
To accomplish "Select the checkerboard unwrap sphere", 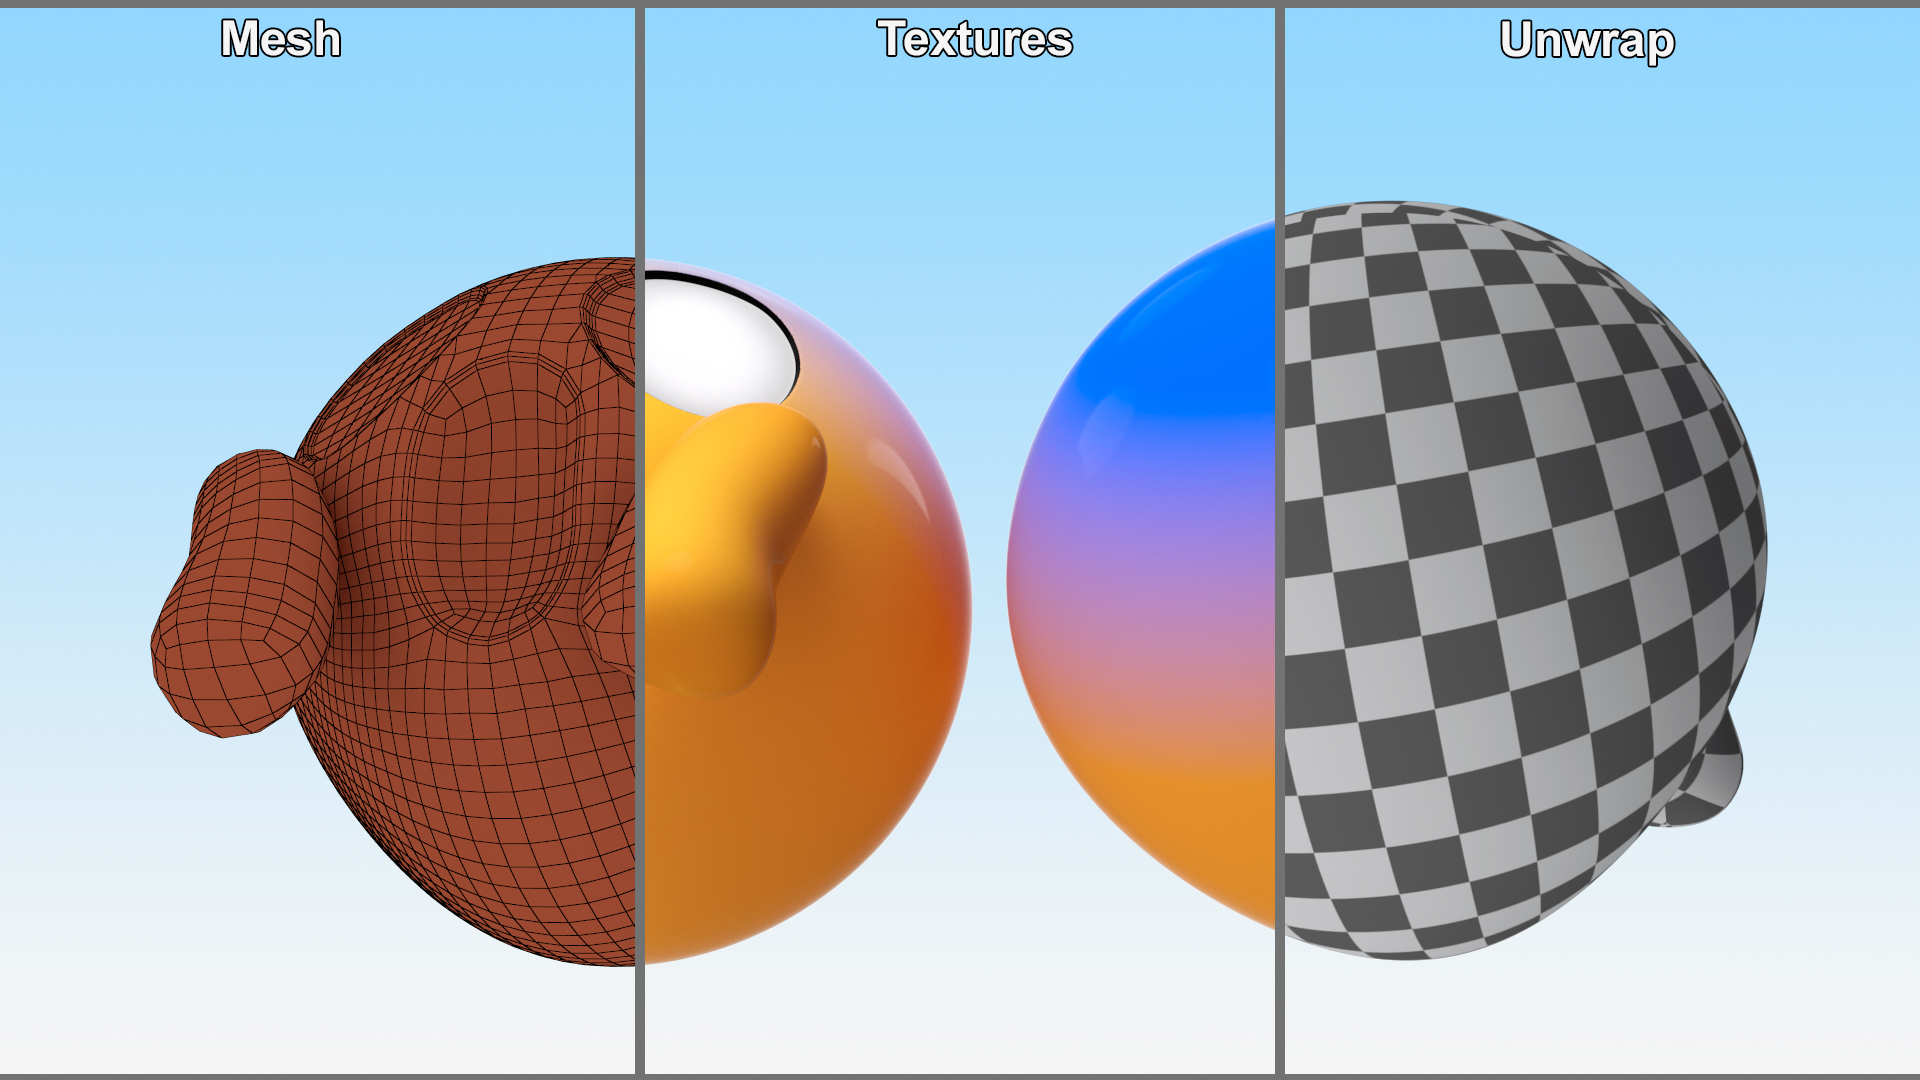I will (1525, 580).
